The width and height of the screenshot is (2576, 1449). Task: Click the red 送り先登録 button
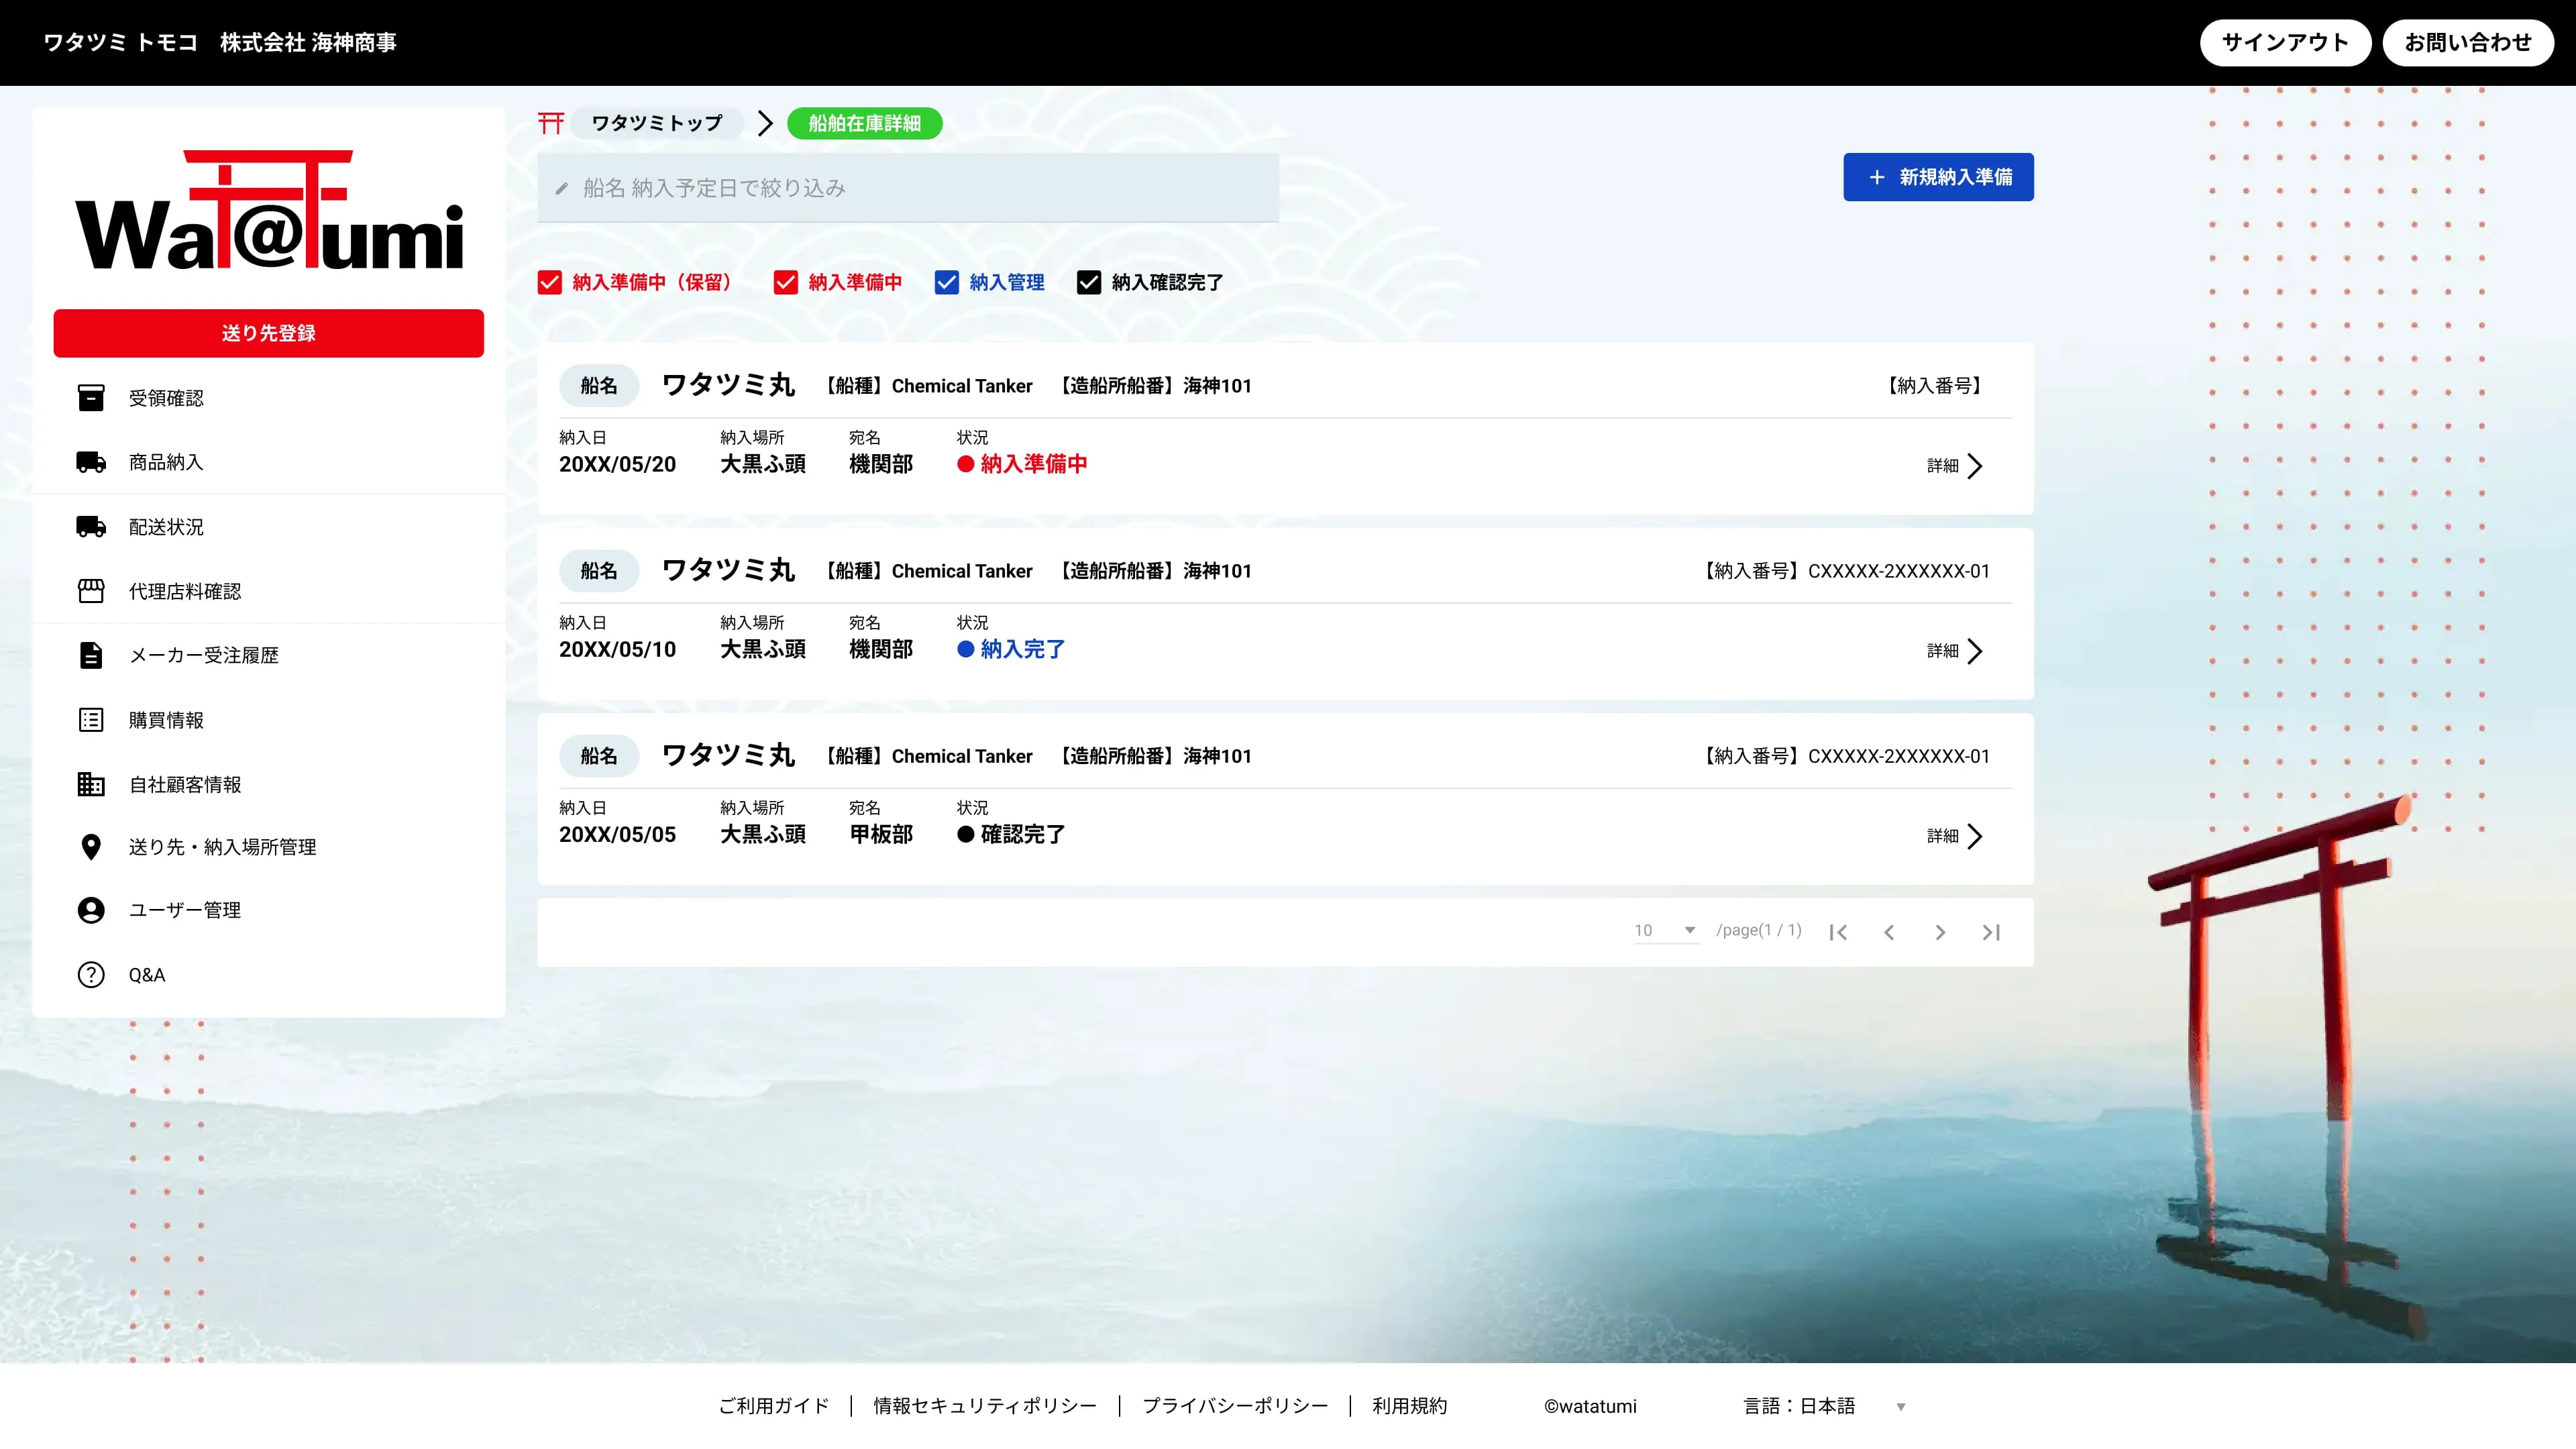[269, 333]
